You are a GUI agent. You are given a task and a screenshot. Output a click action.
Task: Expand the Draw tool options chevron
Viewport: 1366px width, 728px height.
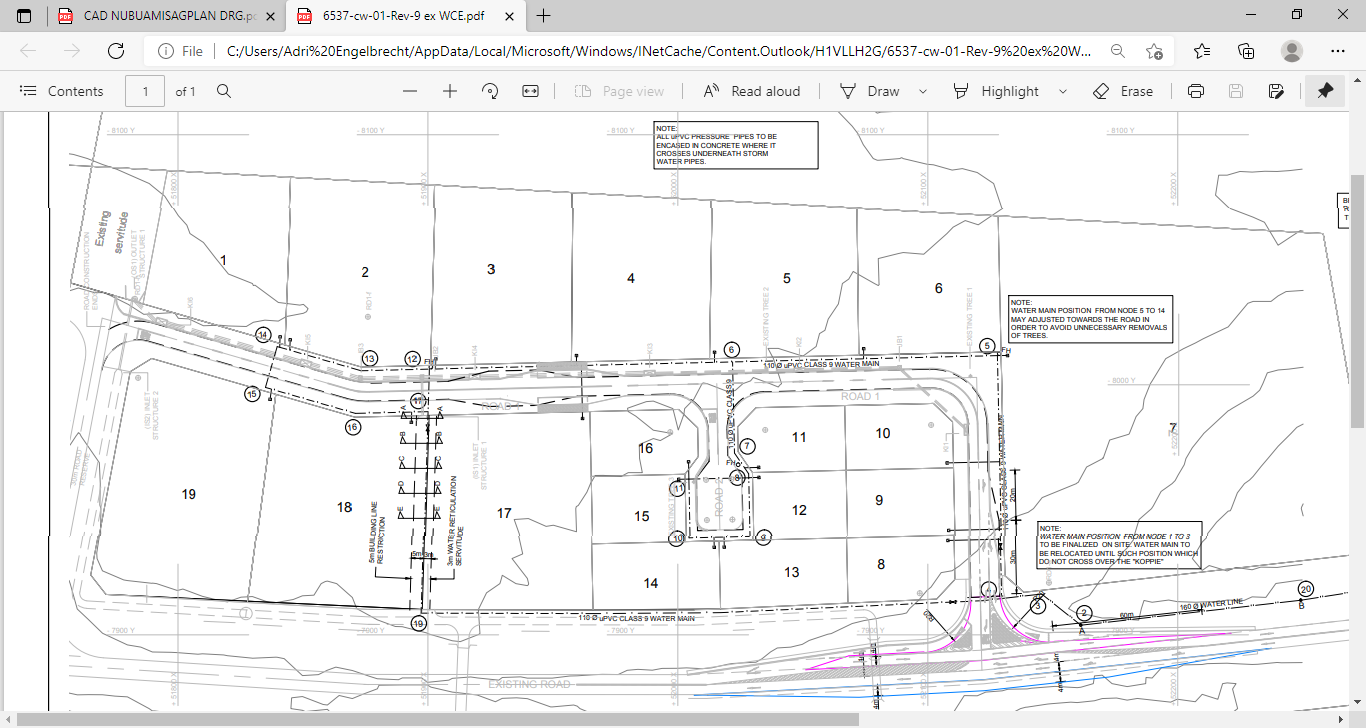[923, 91]
